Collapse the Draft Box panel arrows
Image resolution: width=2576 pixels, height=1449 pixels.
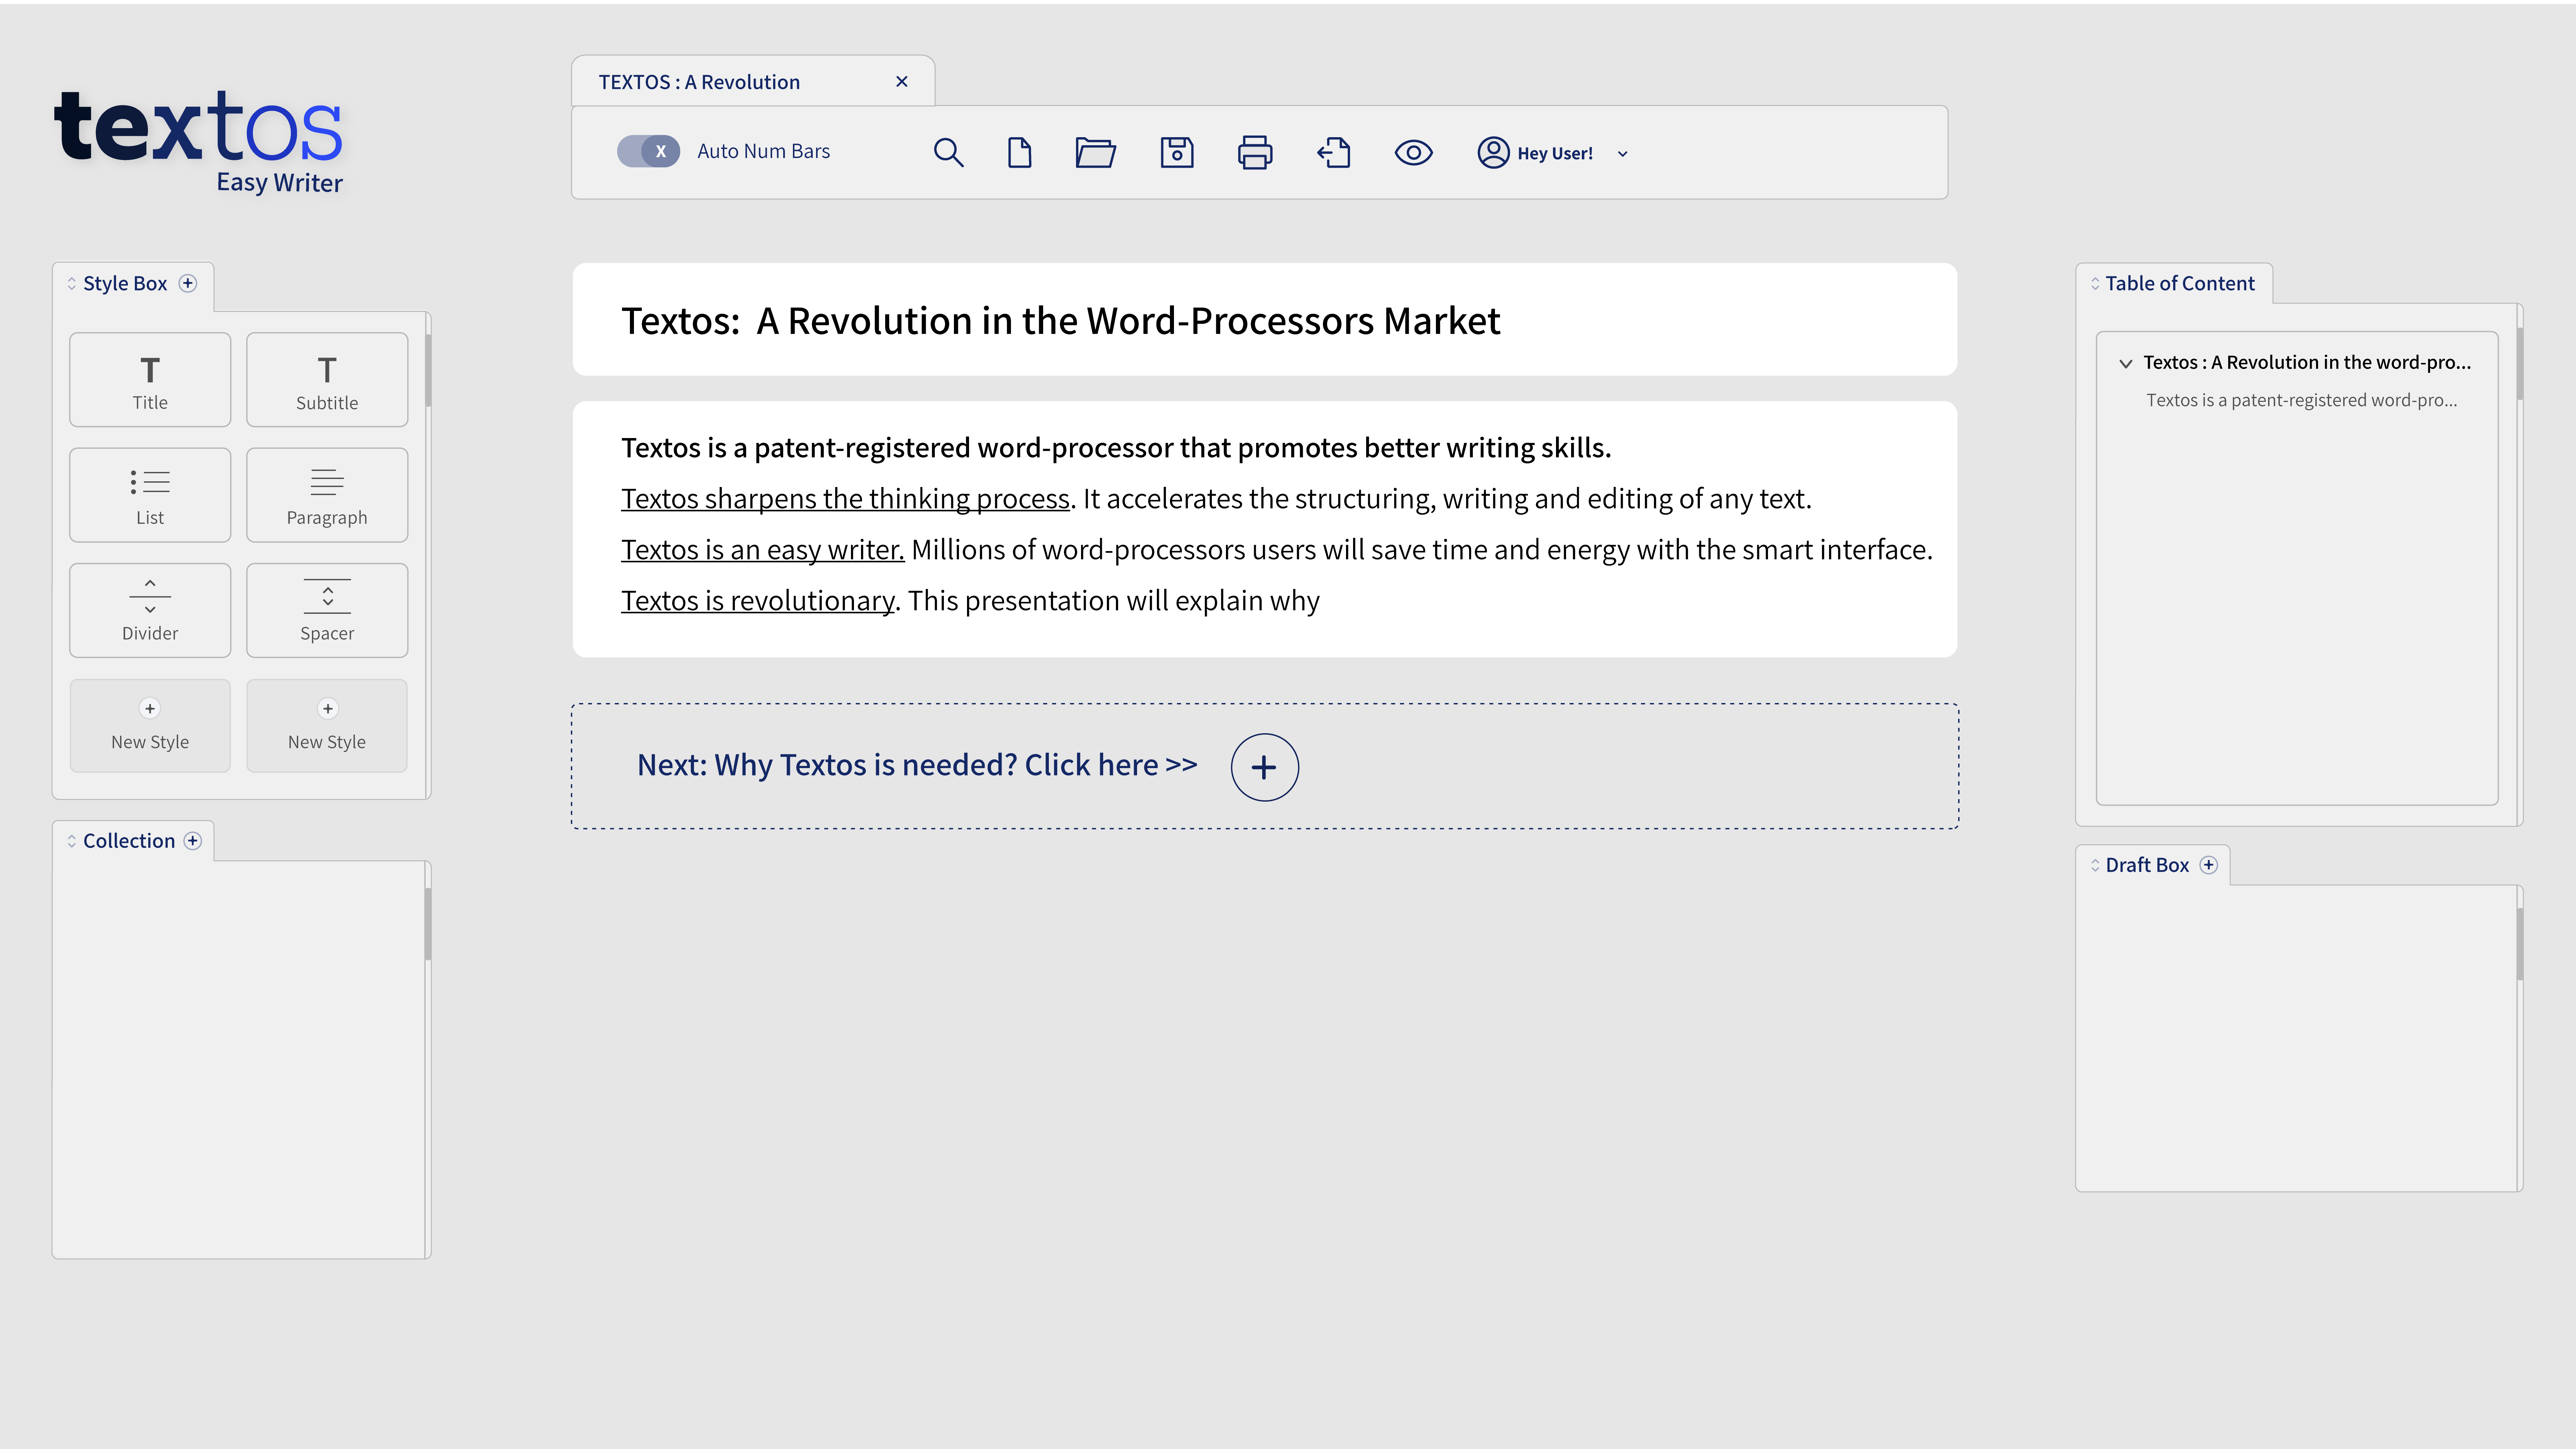2095,866
